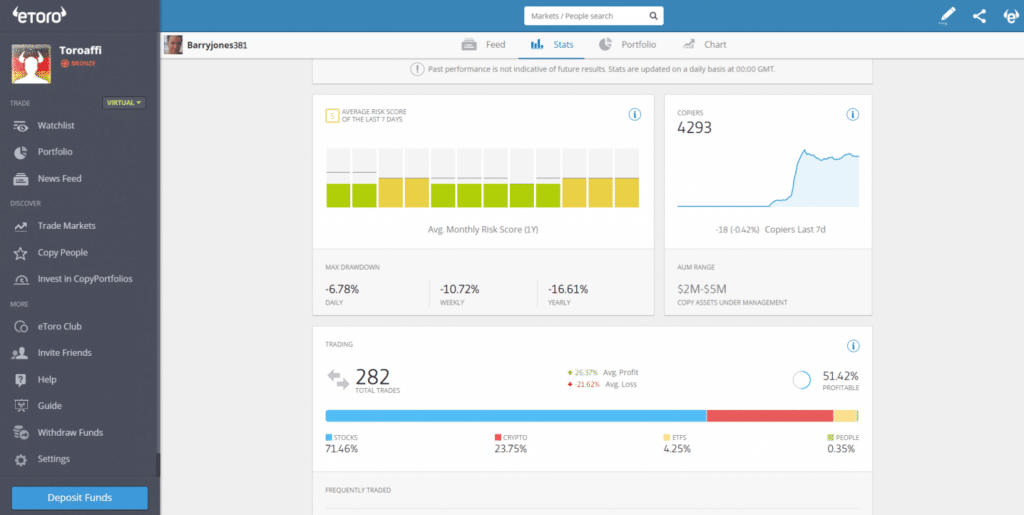Click the eToro logo in the sidebar
The height and width of the screenshot is (515, 1024).
pyautogui.click(x=39, y=14)
